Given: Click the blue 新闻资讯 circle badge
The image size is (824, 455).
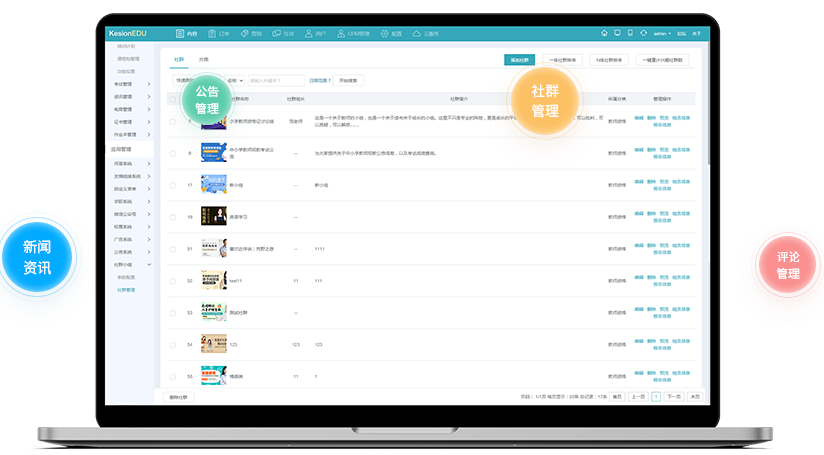Looking at the screenshot, I should [x=37, y=256].
